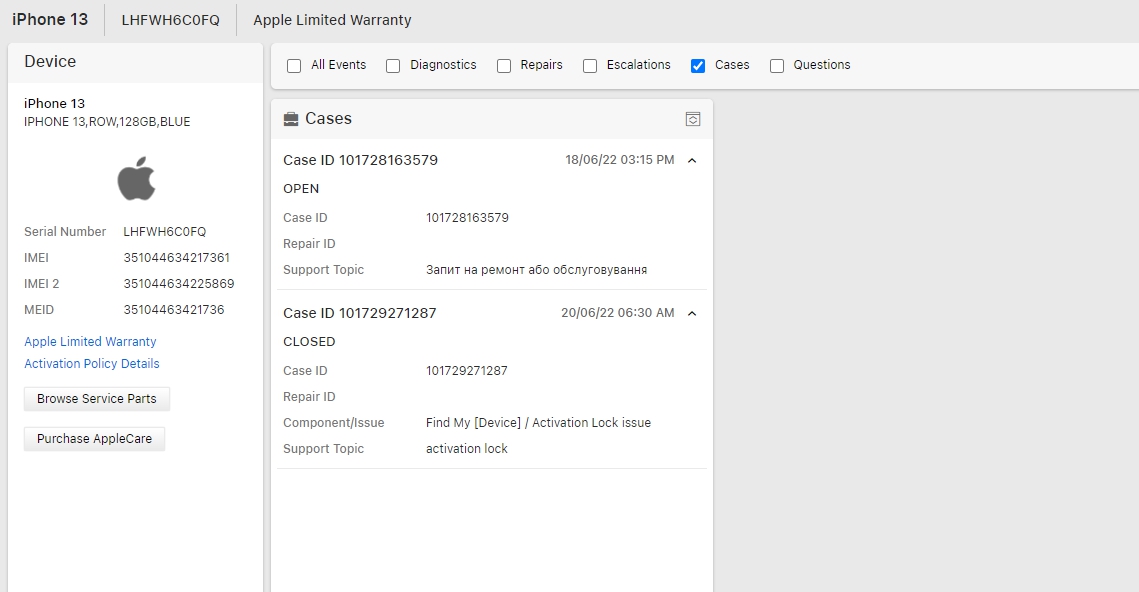Click the CLOSED status text

click(309, 341)
